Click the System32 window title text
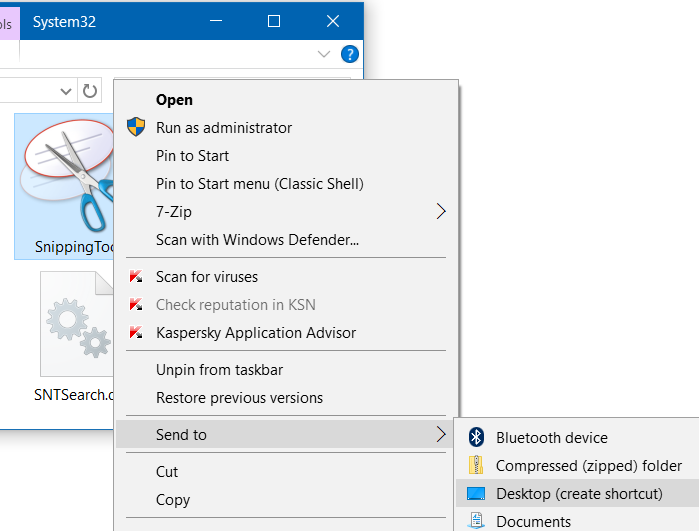This screenshot has height=531, width=699. (x=64, y=22)
